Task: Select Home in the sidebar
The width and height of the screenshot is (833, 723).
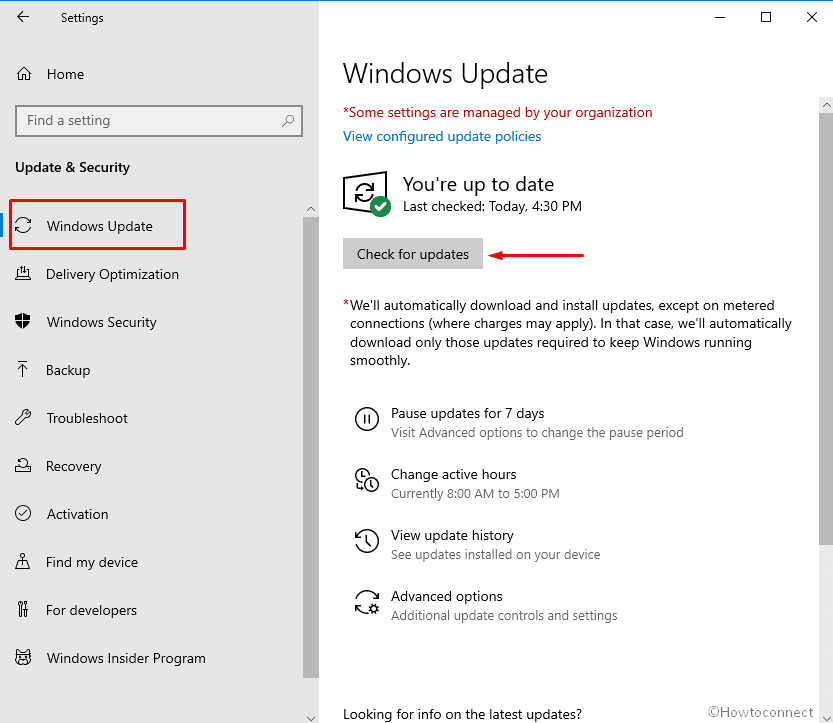Action: pos(65,74)
